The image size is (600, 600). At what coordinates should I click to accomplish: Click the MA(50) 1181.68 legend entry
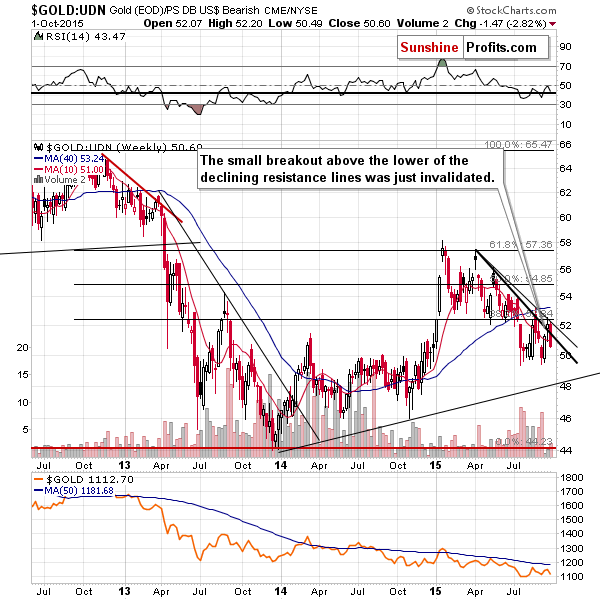(x=74, y=490)
